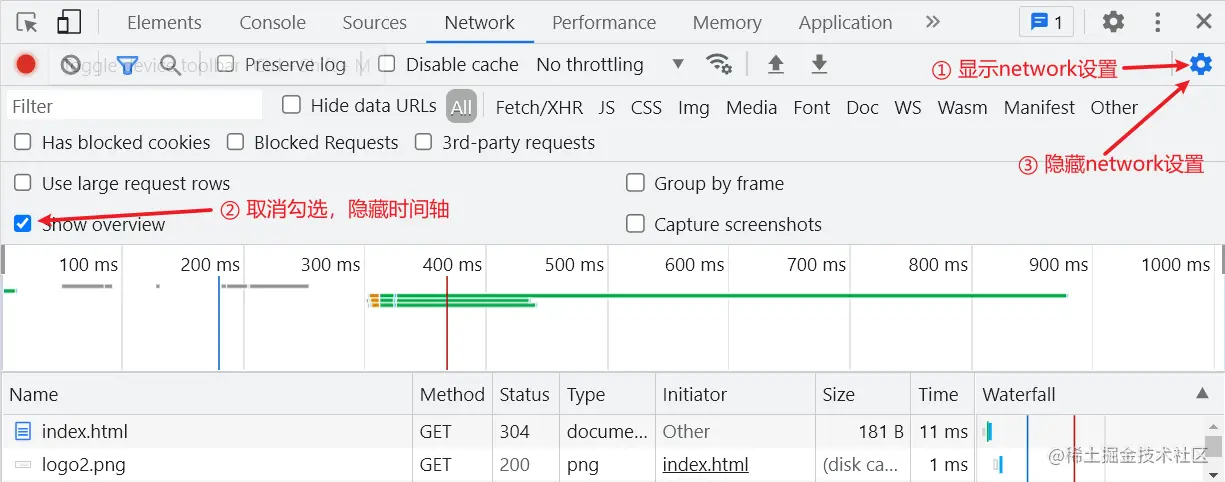Select the logo2.png request row
Viewport: 1225px width, 482px height.
pyautogui.click(x=602, y=465)
